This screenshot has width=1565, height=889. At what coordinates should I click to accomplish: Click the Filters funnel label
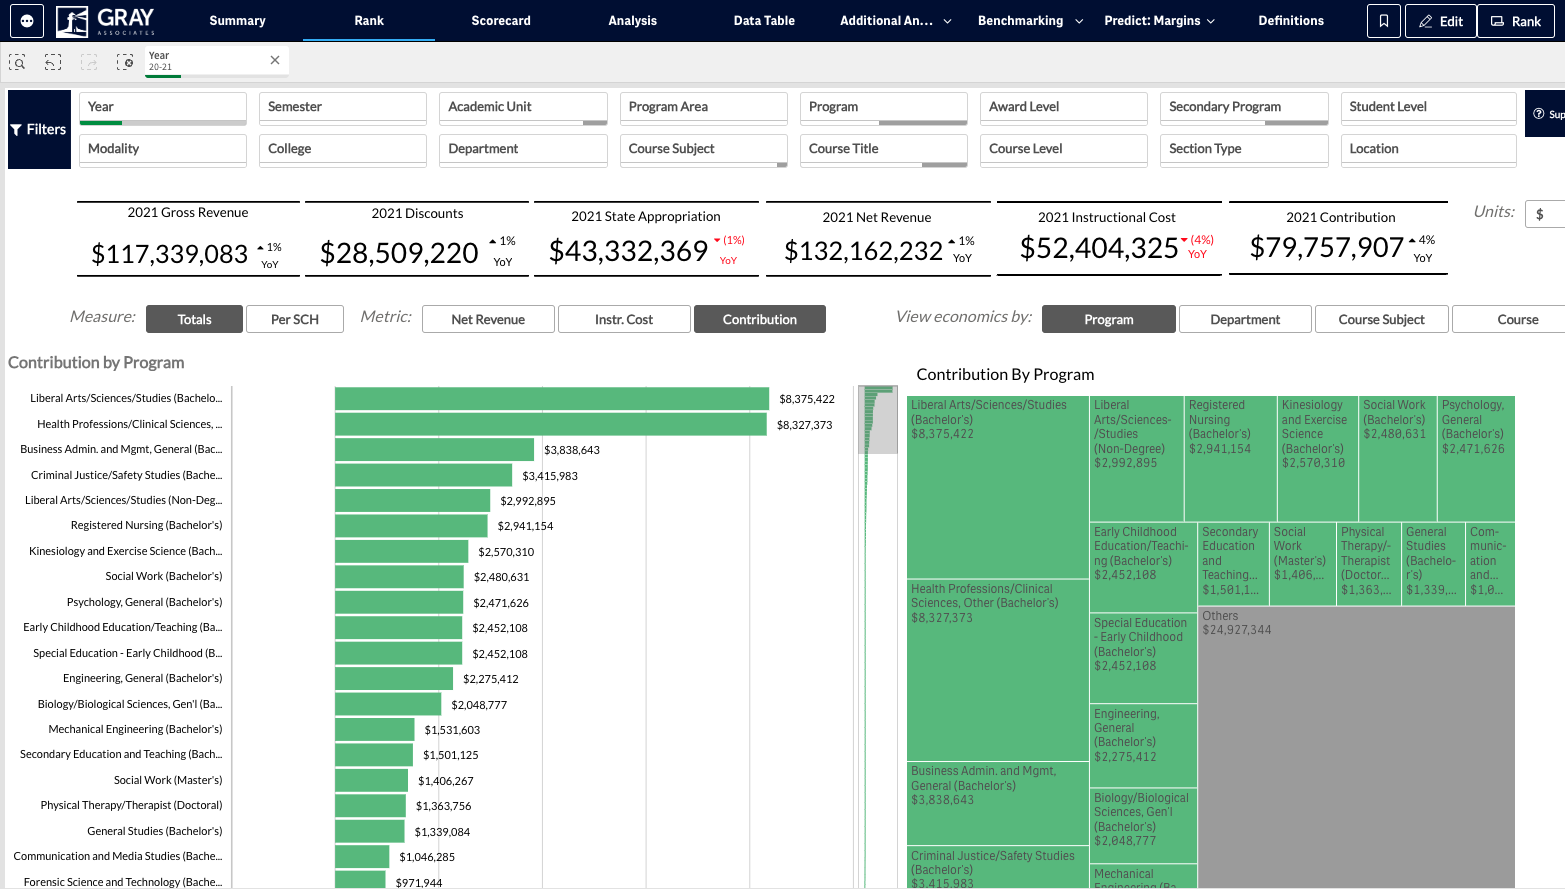click(x=39, y=129)
